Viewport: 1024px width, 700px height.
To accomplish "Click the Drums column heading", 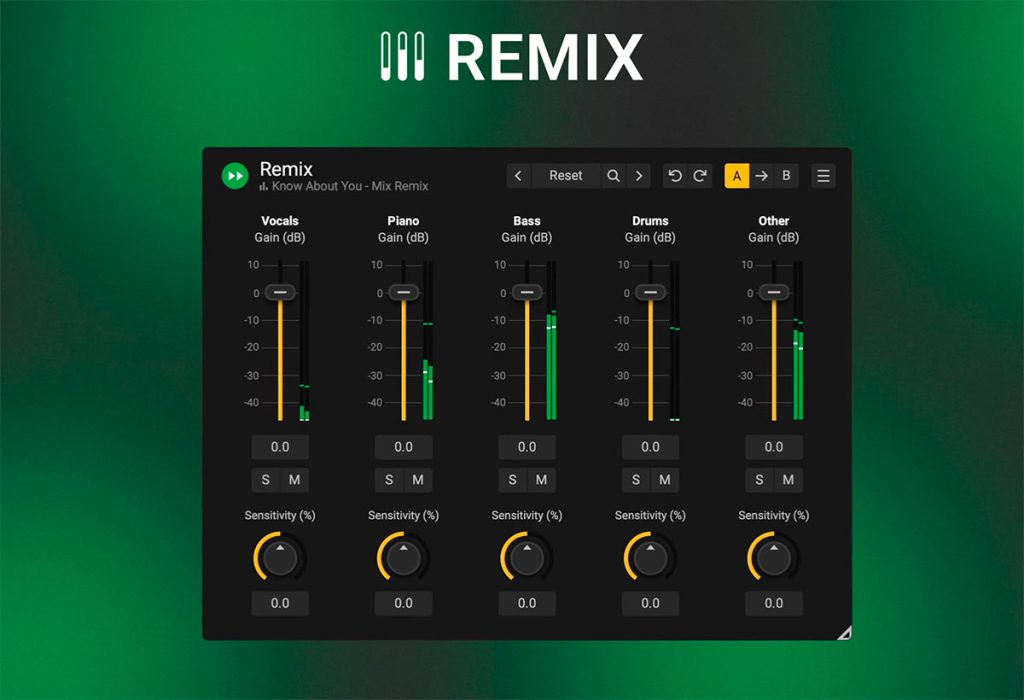I will (x=650, y=221).
